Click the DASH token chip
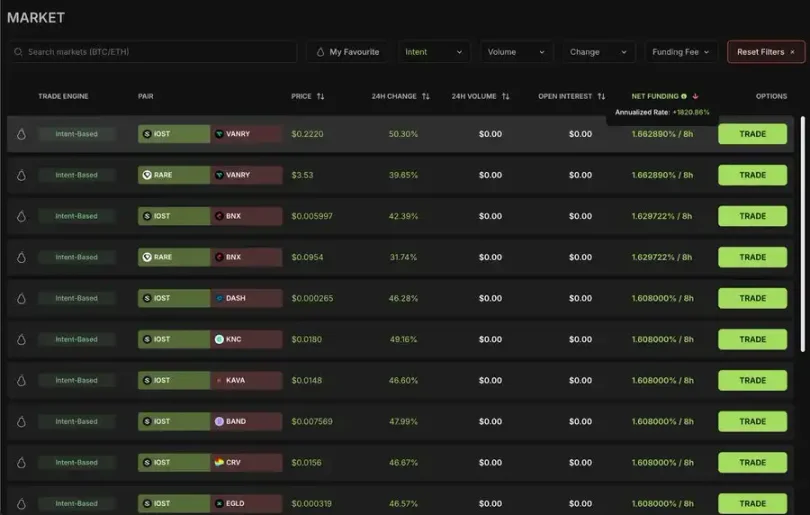This screenshot has width=810, height=515. click(x=246, y=298)
